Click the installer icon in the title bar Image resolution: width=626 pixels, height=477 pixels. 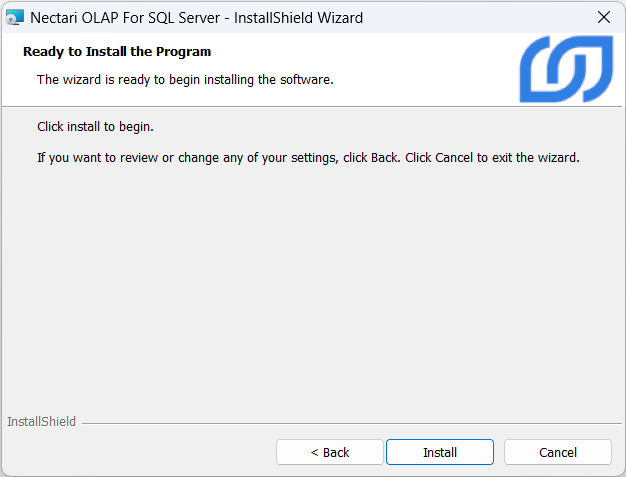[15, 17]
